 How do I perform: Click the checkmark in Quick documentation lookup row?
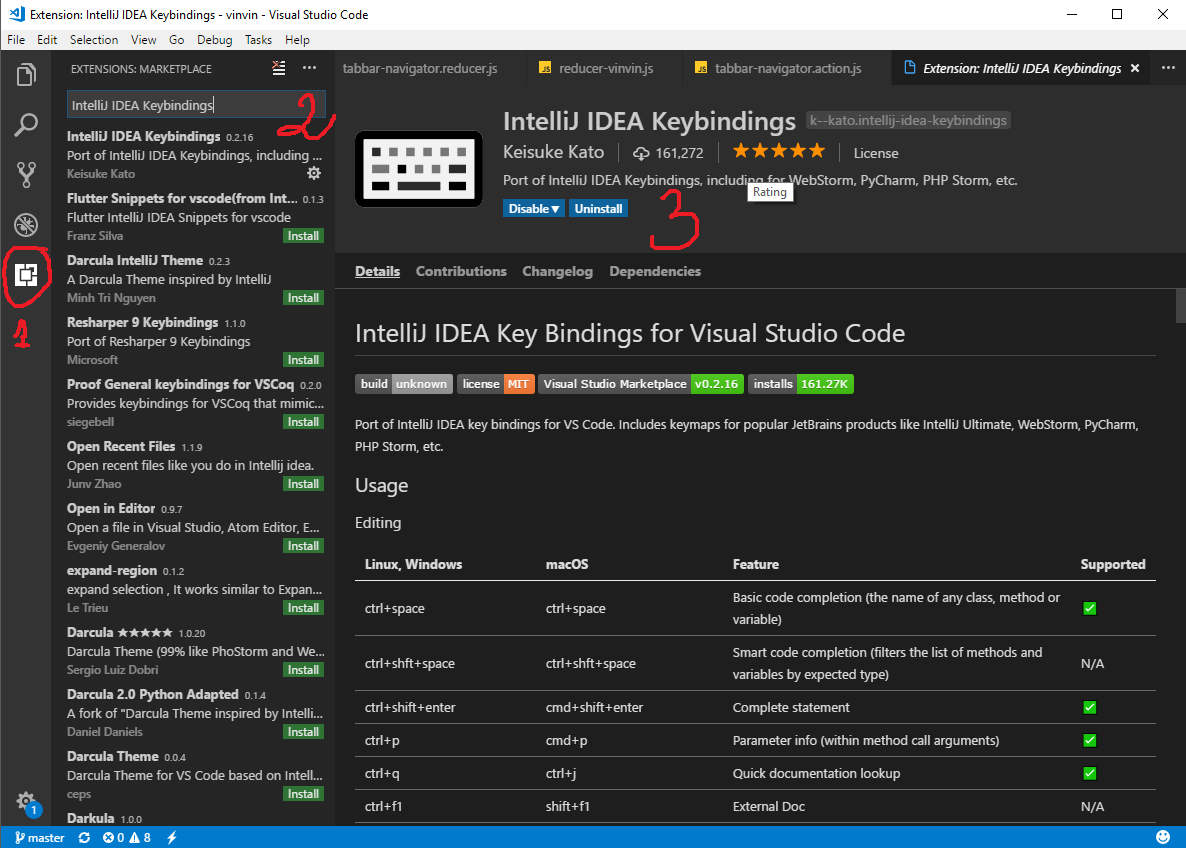pos(1089,773)
